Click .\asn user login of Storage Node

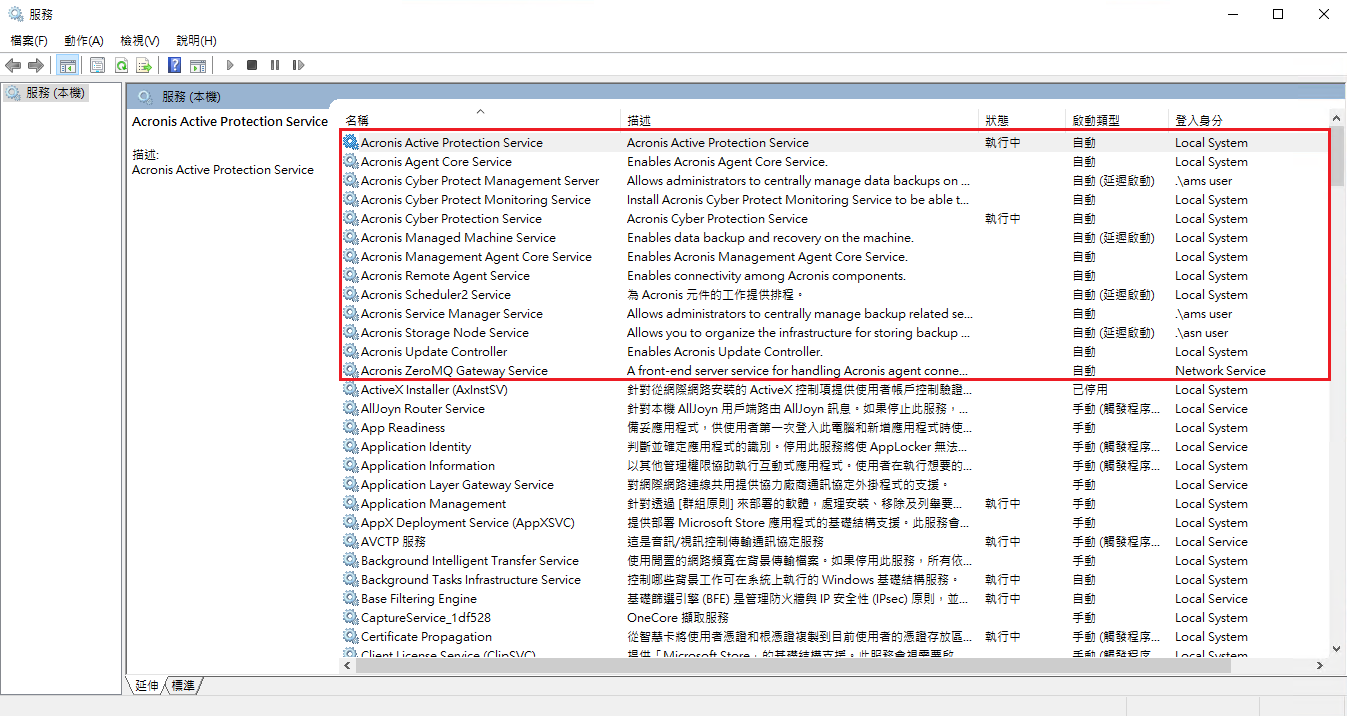[1201, 333]
